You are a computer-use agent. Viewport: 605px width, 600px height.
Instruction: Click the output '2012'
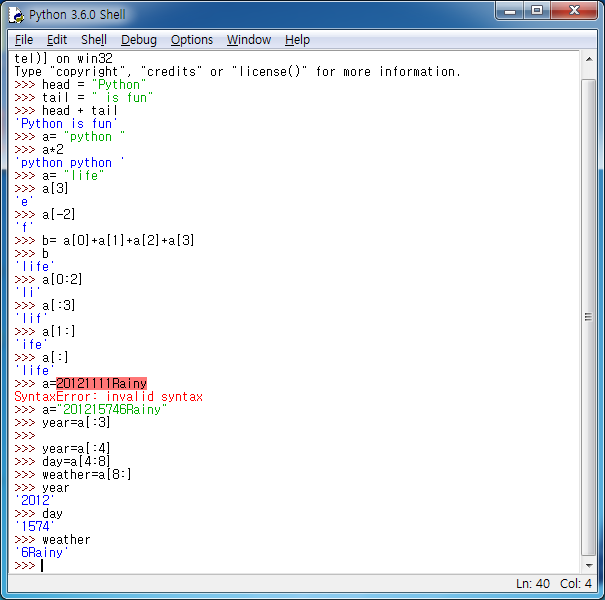click(35, 500)
